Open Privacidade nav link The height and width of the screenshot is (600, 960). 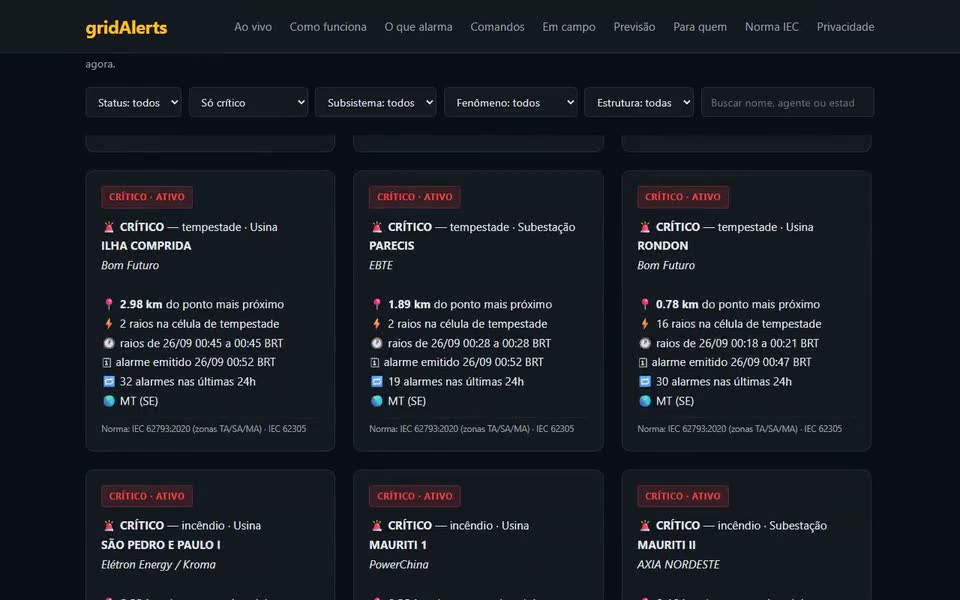coord(846,27)
